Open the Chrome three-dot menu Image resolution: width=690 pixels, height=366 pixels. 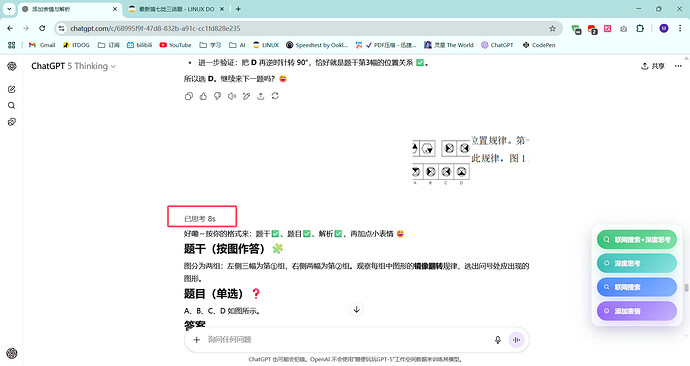click(x=680, y=29)
